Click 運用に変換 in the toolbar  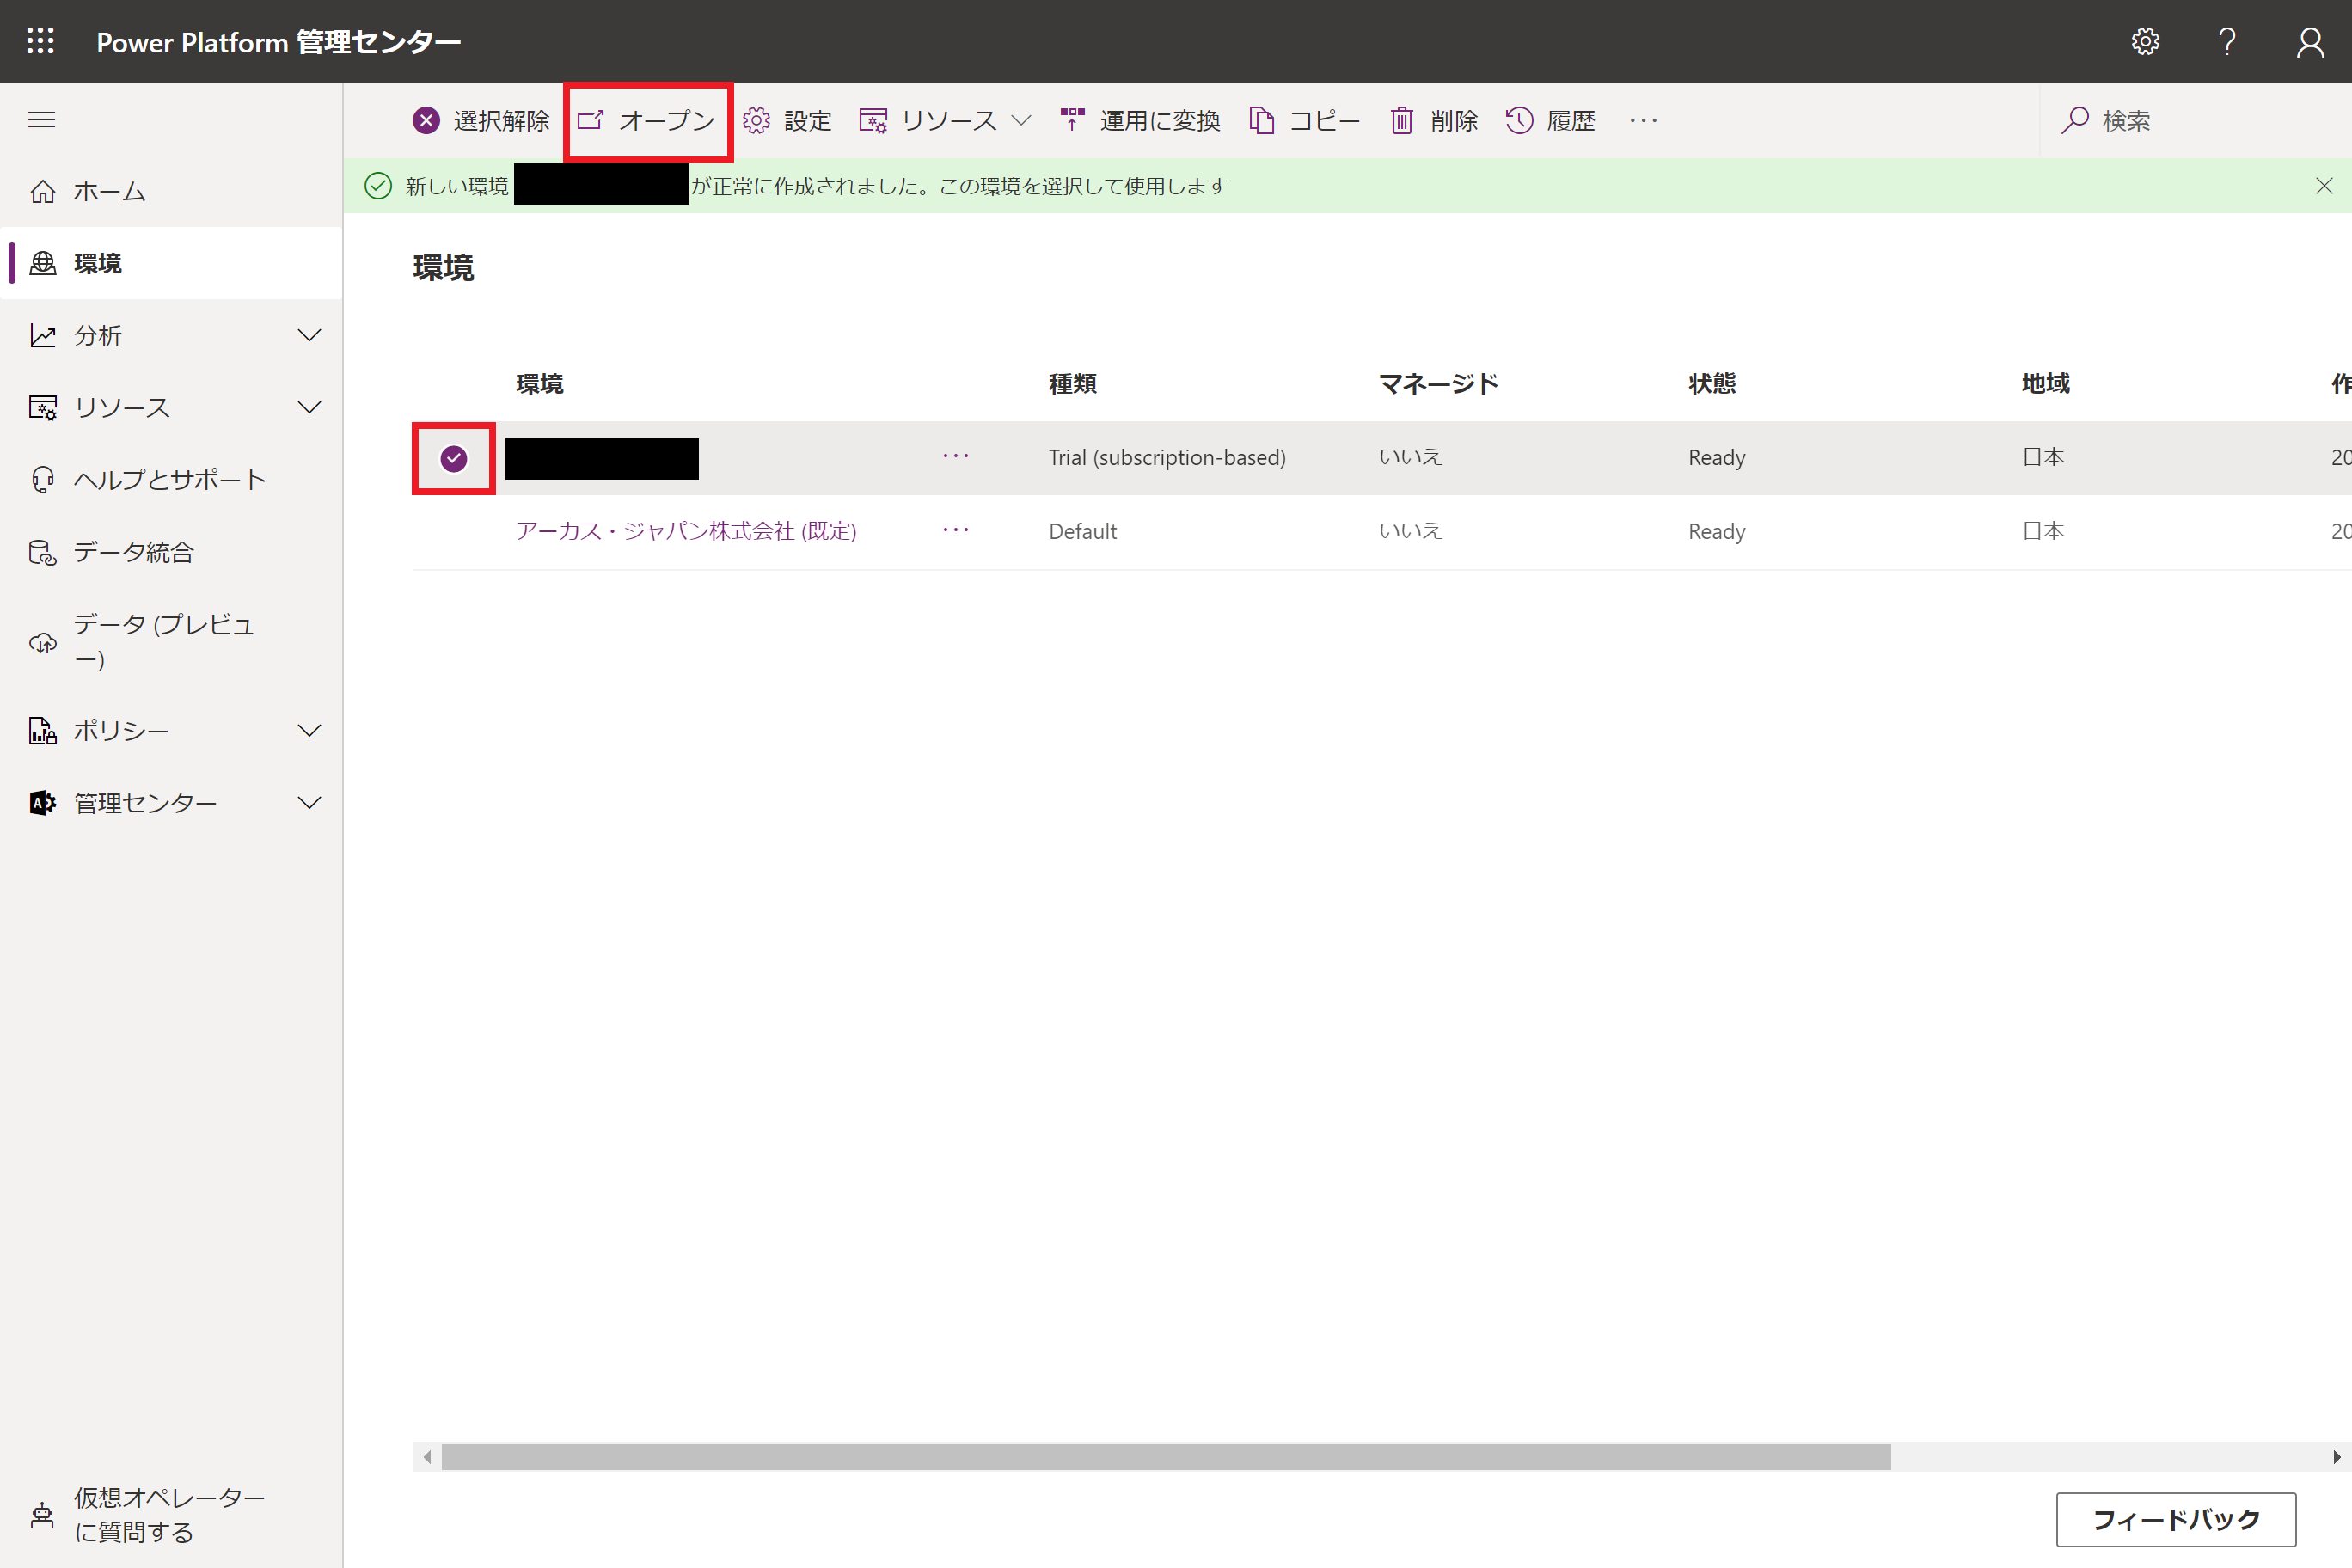click(1141, 121)
